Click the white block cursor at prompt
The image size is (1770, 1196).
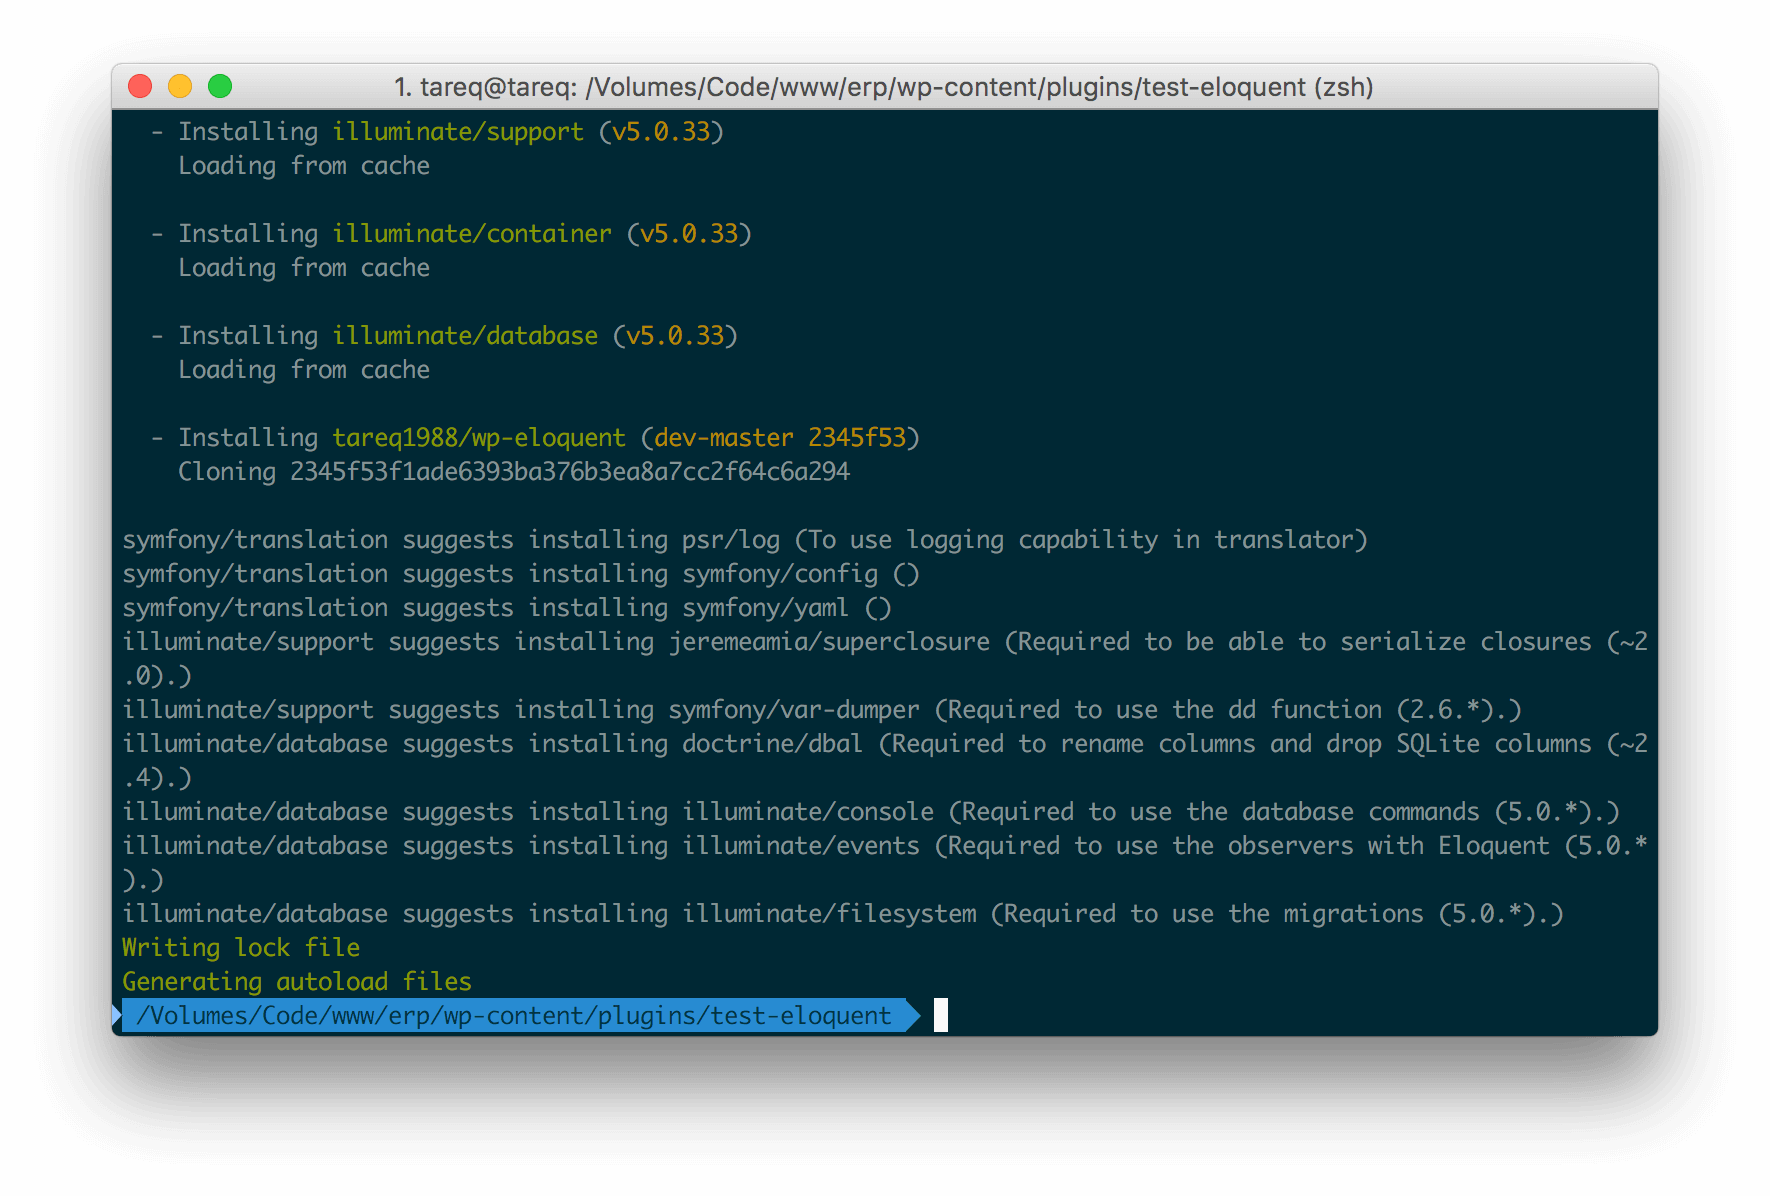pos(941,1016)
